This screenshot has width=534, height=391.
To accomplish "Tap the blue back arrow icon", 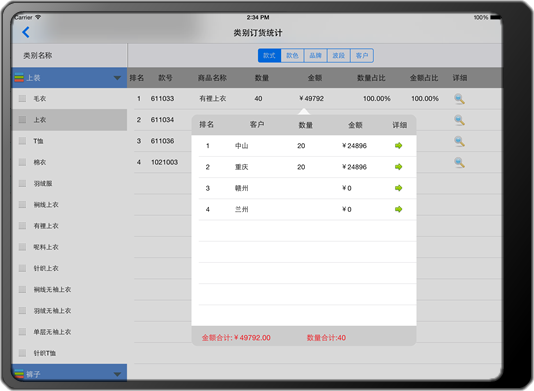I will (26, 32).
